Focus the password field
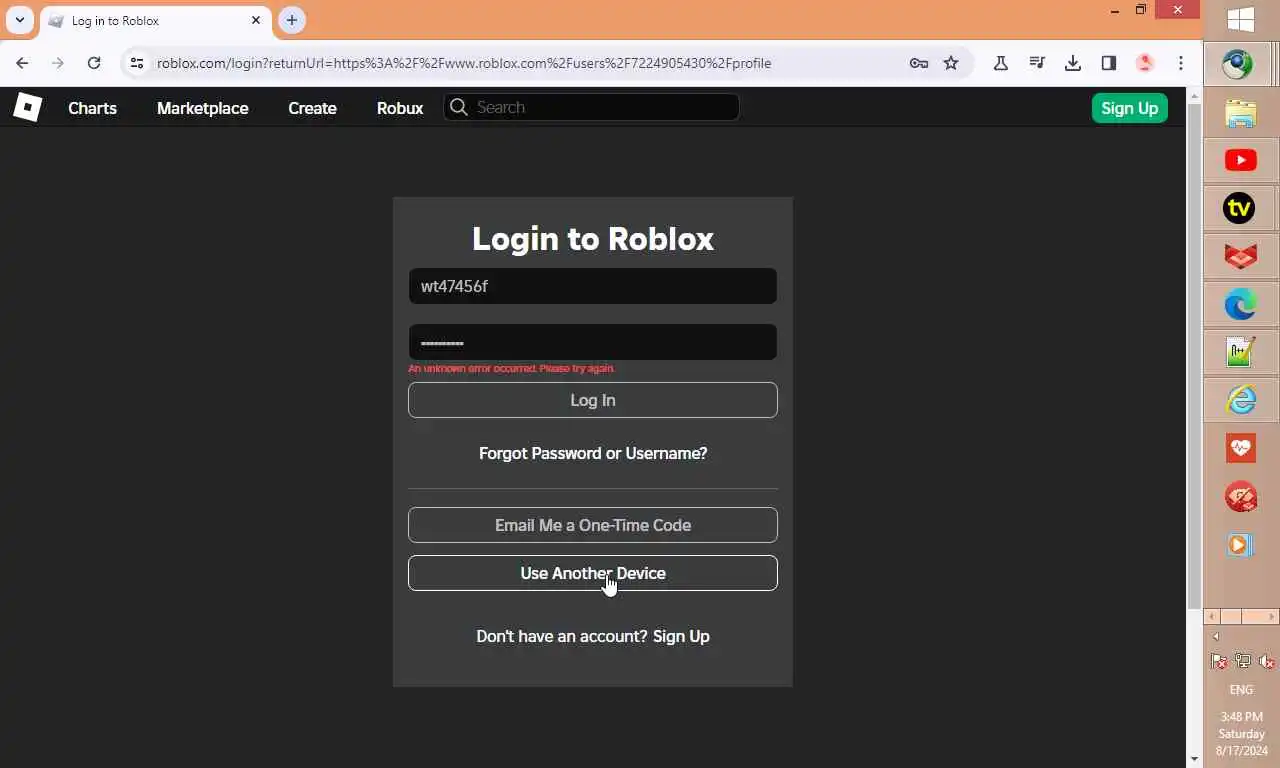1280x768 pixels. [593, 342]
